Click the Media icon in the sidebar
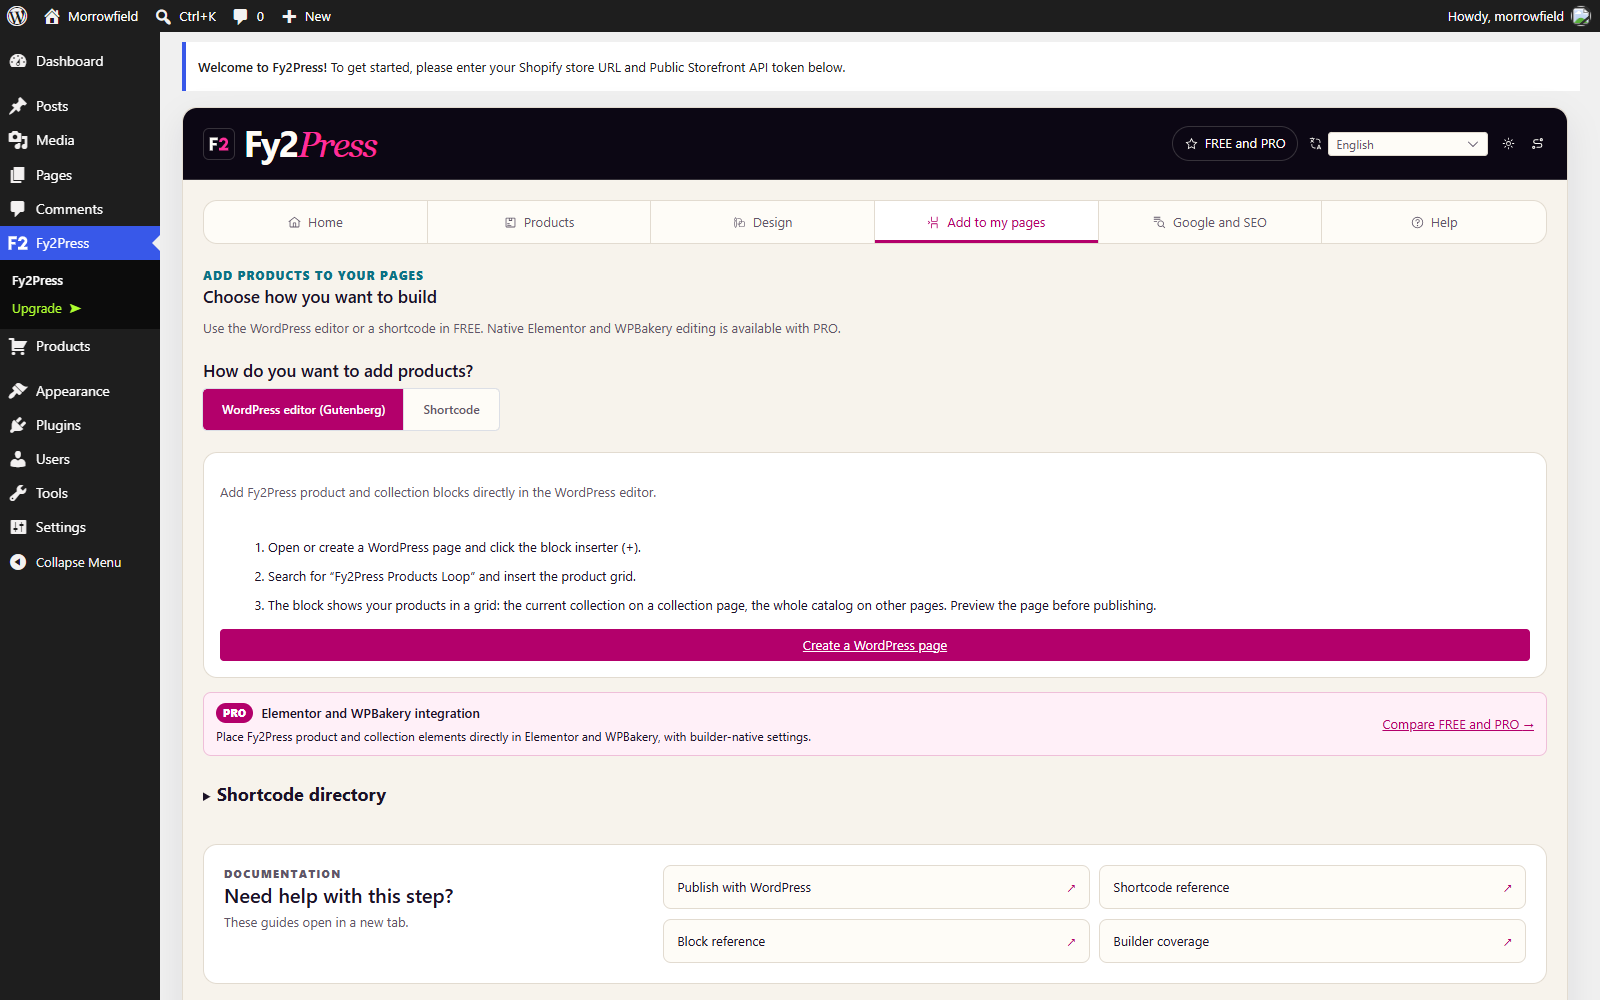Image resolution: width=1600 pixels, height=1000 pixels. pos(18,140)
